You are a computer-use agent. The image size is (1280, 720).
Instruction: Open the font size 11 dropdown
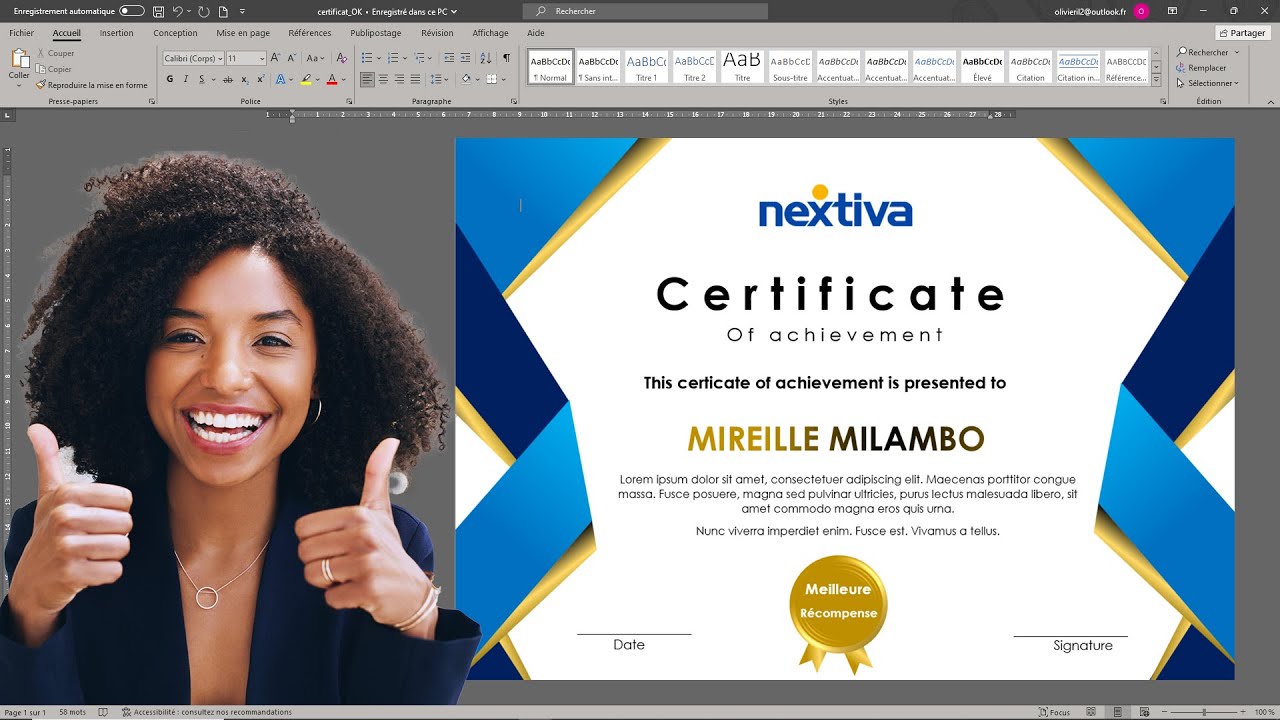click(262, 59)
